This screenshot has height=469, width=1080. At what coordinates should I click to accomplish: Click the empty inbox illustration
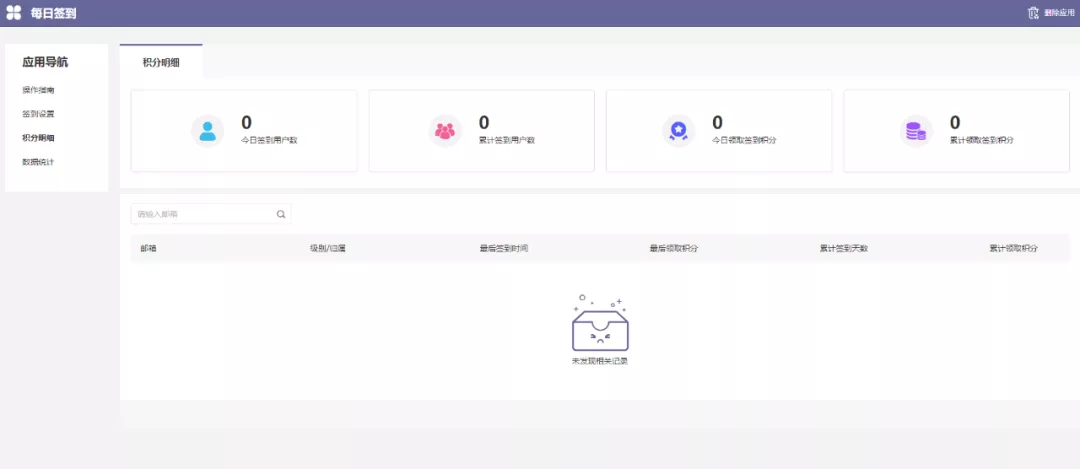click(600, 323)
